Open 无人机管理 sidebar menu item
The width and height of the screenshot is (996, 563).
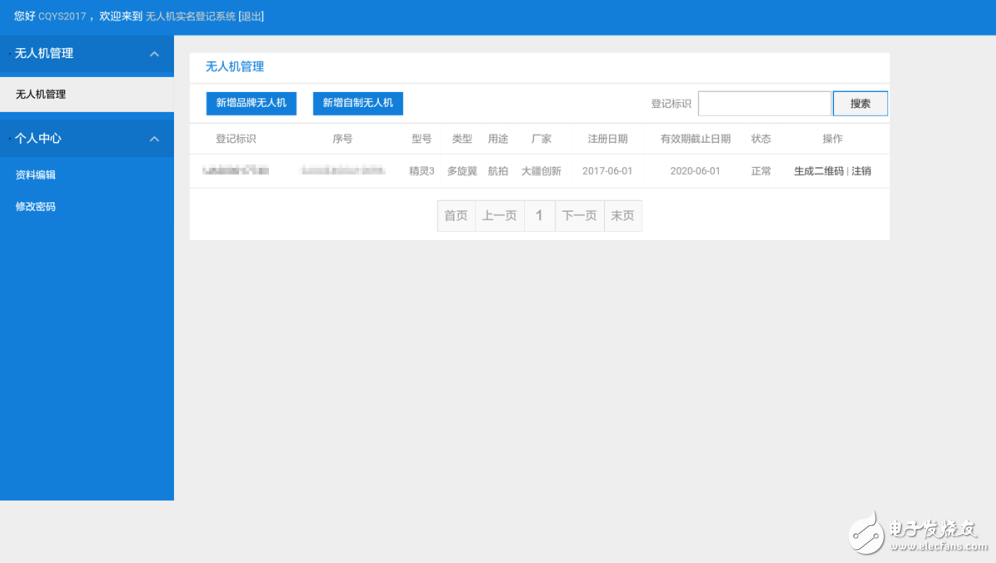[41, 95]
